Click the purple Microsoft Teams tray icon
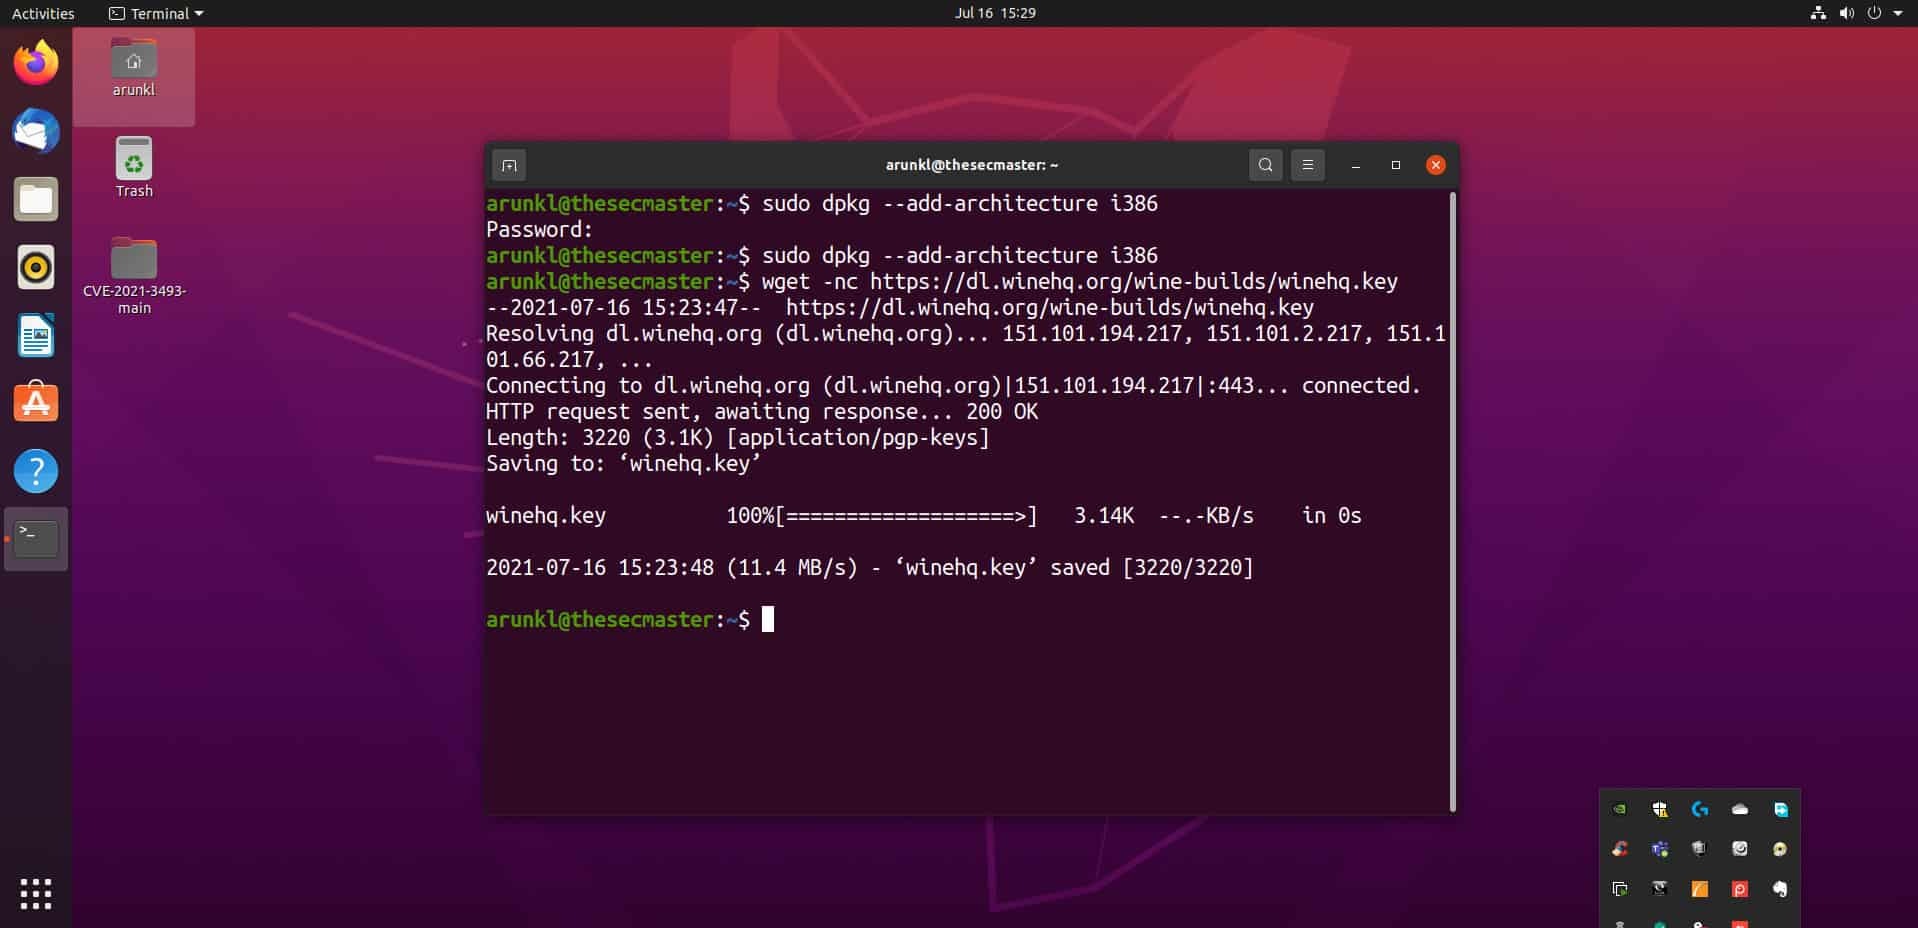The height and width of the screenshot is (928, 1918). click(1660, 849)
